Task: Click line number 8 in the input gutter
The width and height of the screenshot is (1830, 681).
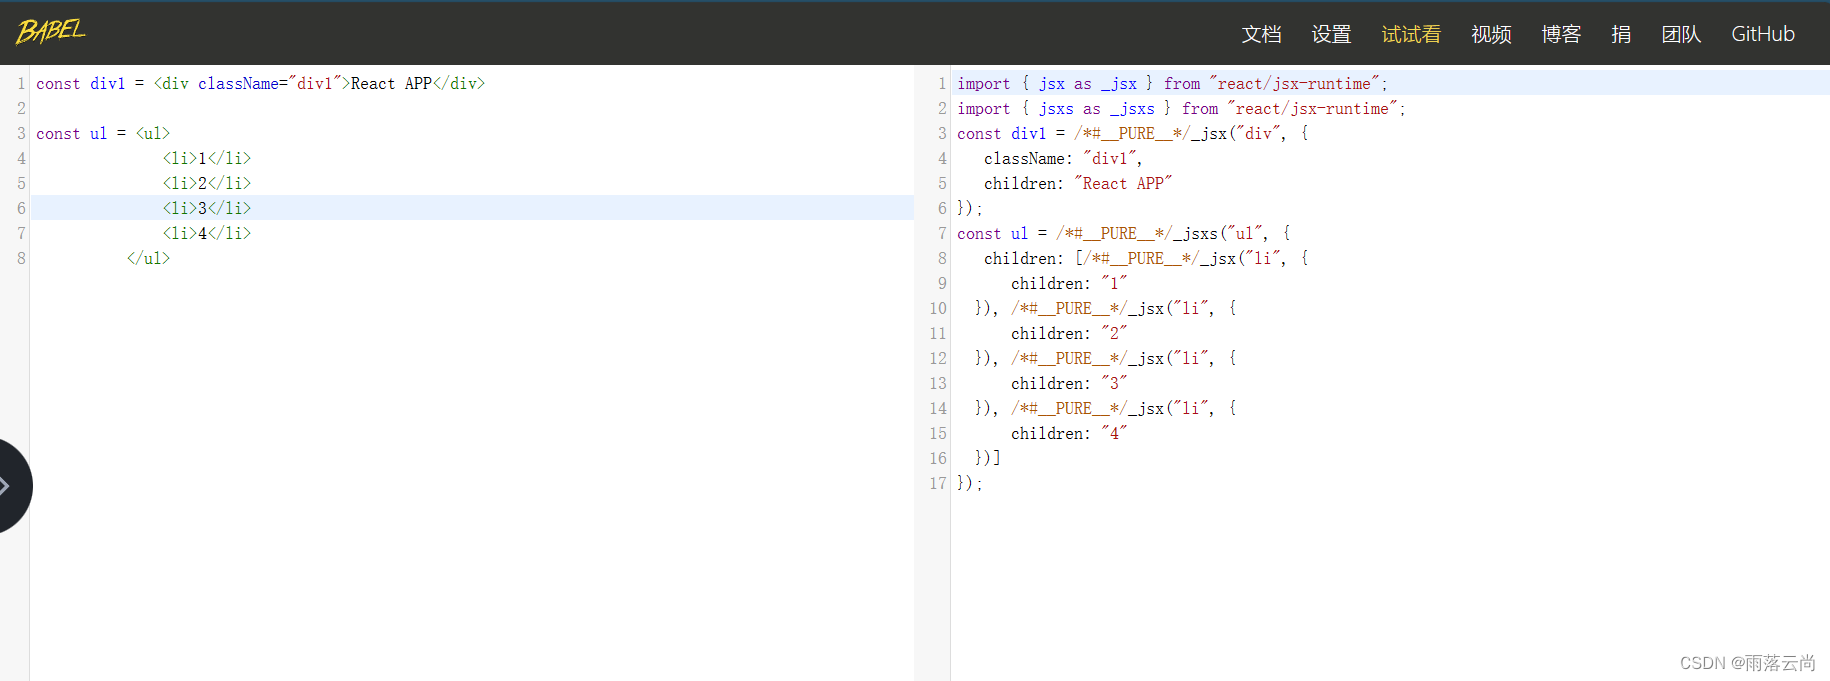Action: pyautogui.click(x=21, y=258)
